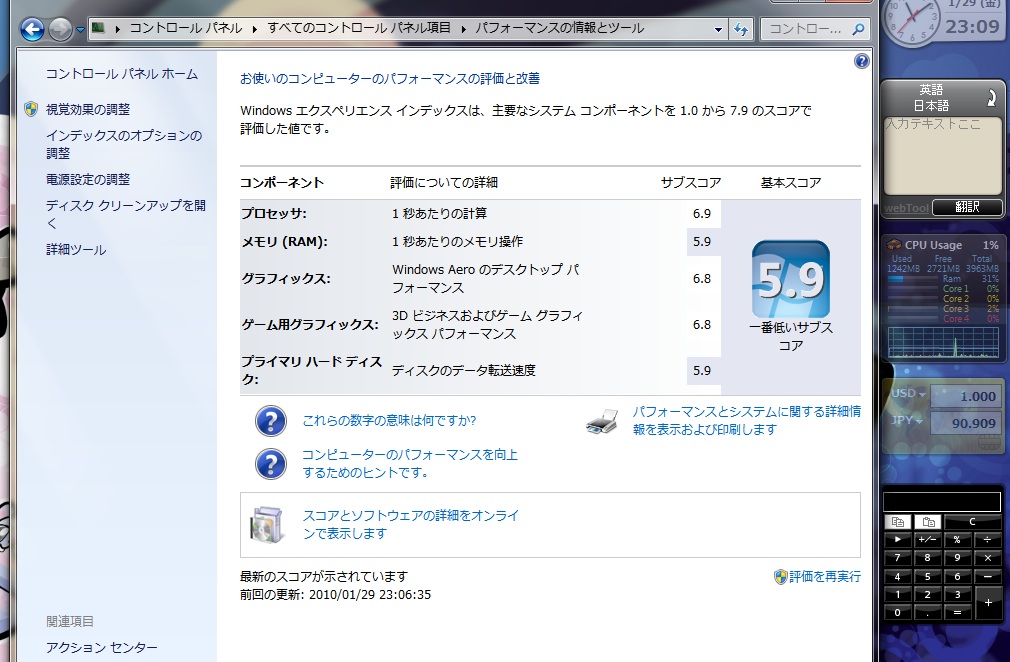Click the 翻訳 translate button
Viewport: 1010px width, 662px height.
click(967, 207)
